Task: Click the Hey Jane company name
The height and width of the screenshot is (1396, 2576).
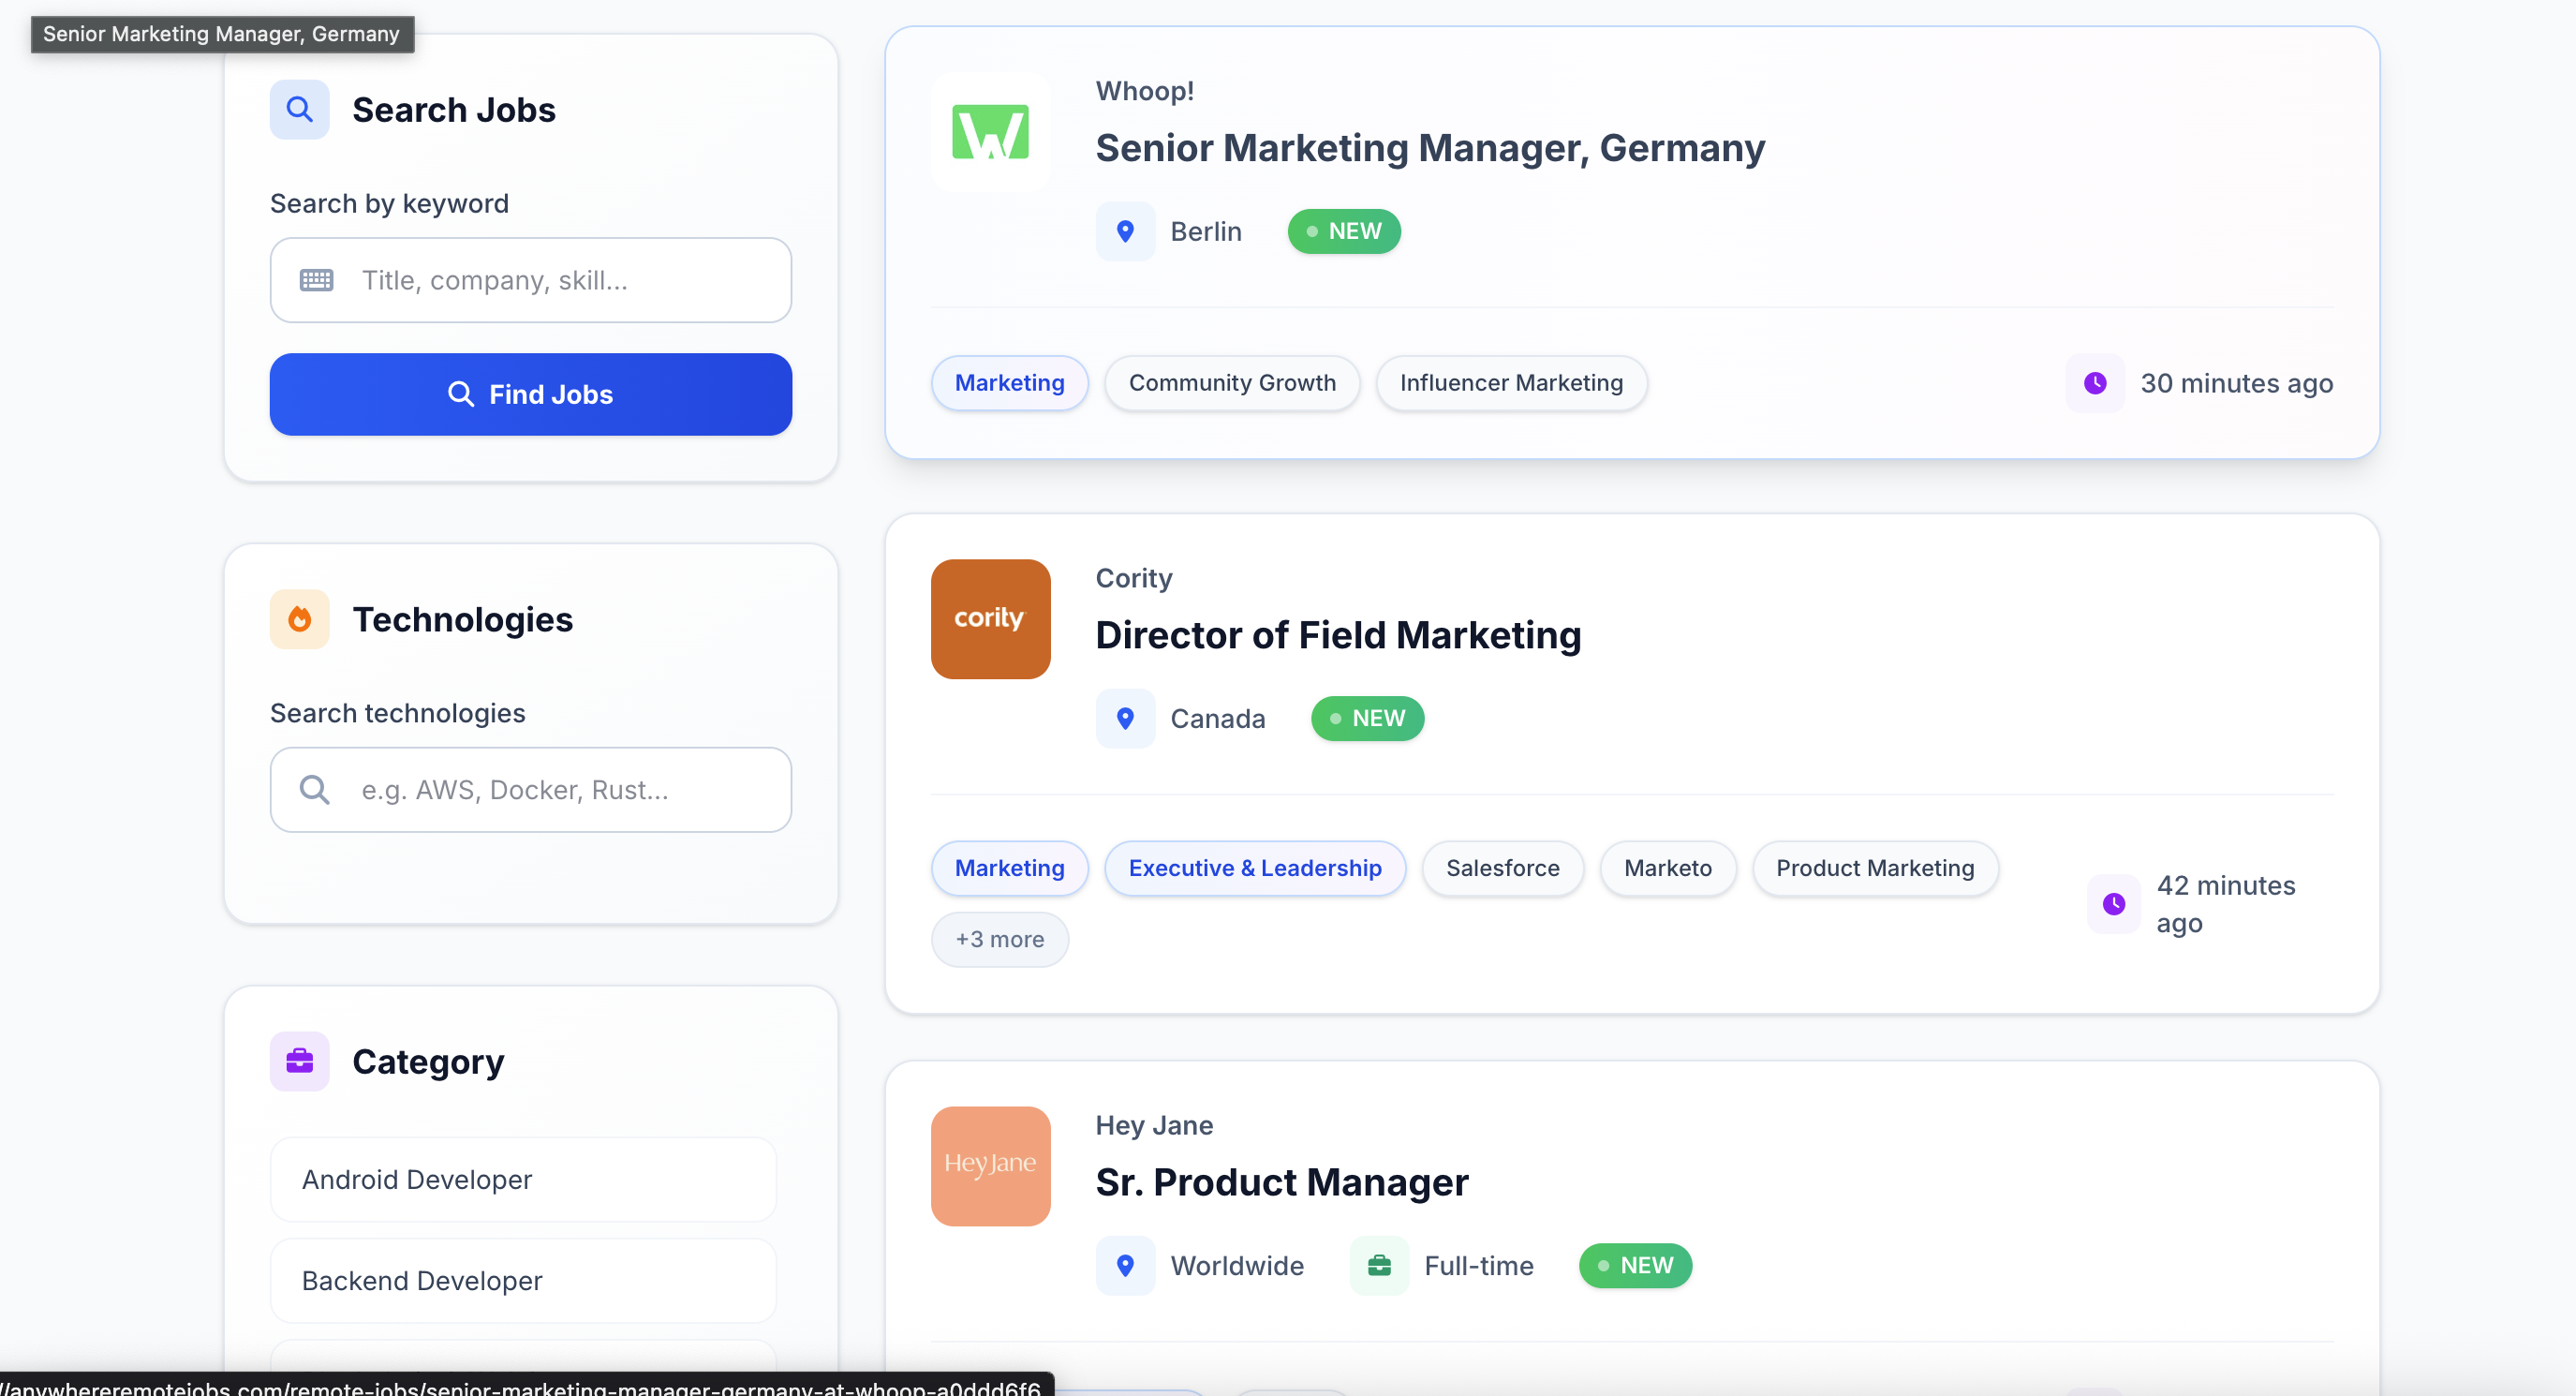Action: 1154,1125
